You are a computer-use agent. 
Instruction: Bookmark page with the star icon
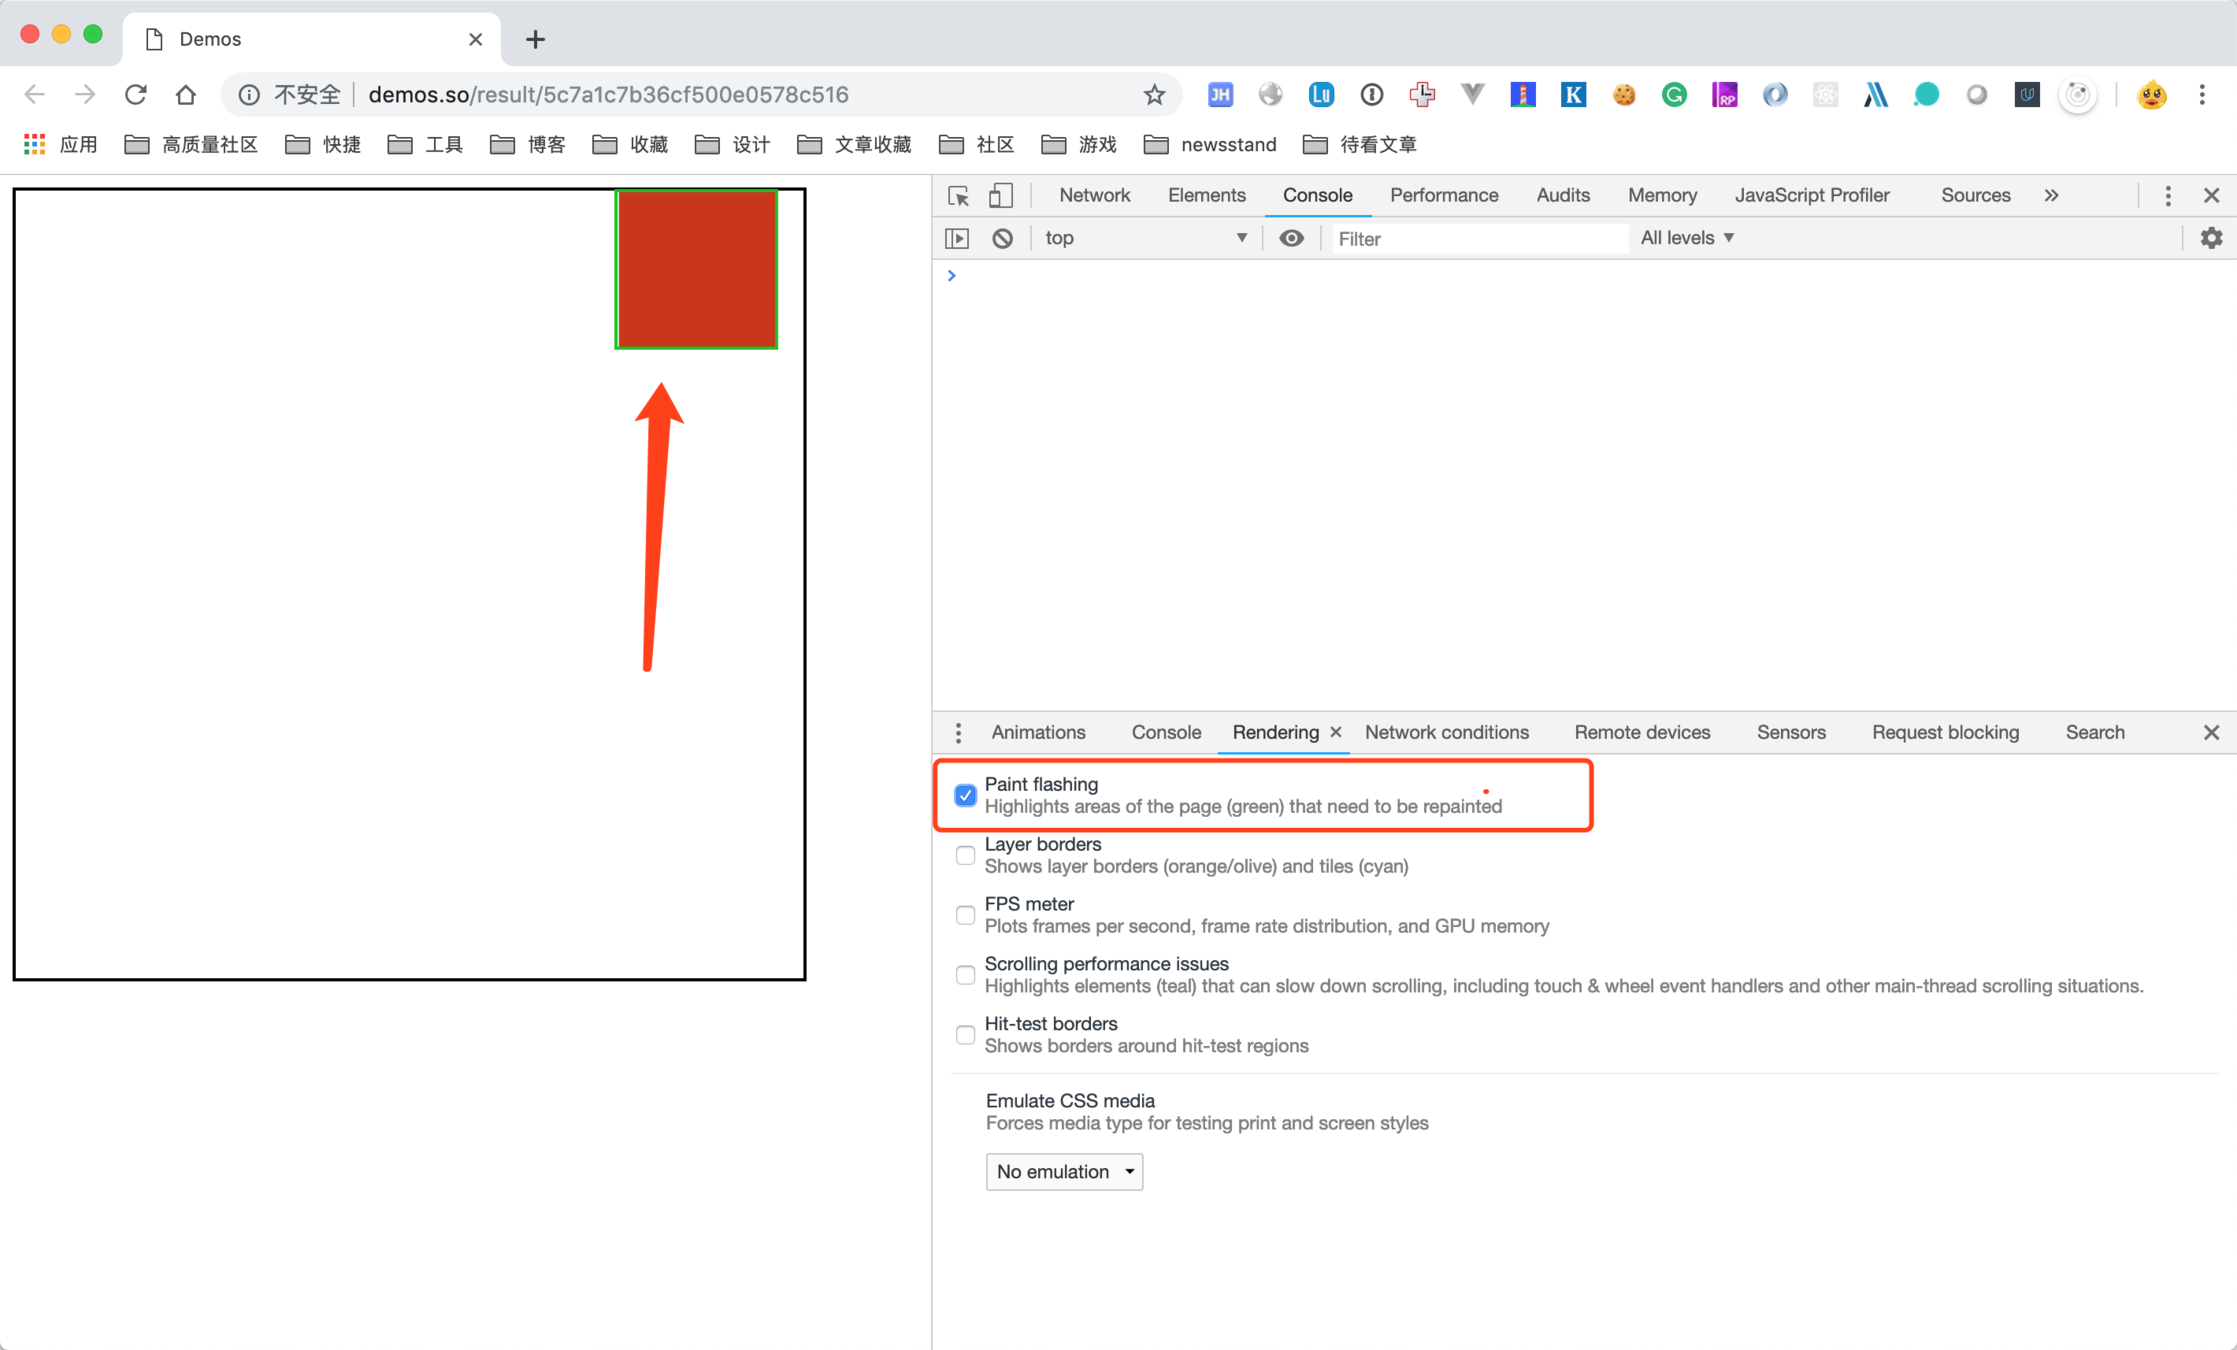1154,95
